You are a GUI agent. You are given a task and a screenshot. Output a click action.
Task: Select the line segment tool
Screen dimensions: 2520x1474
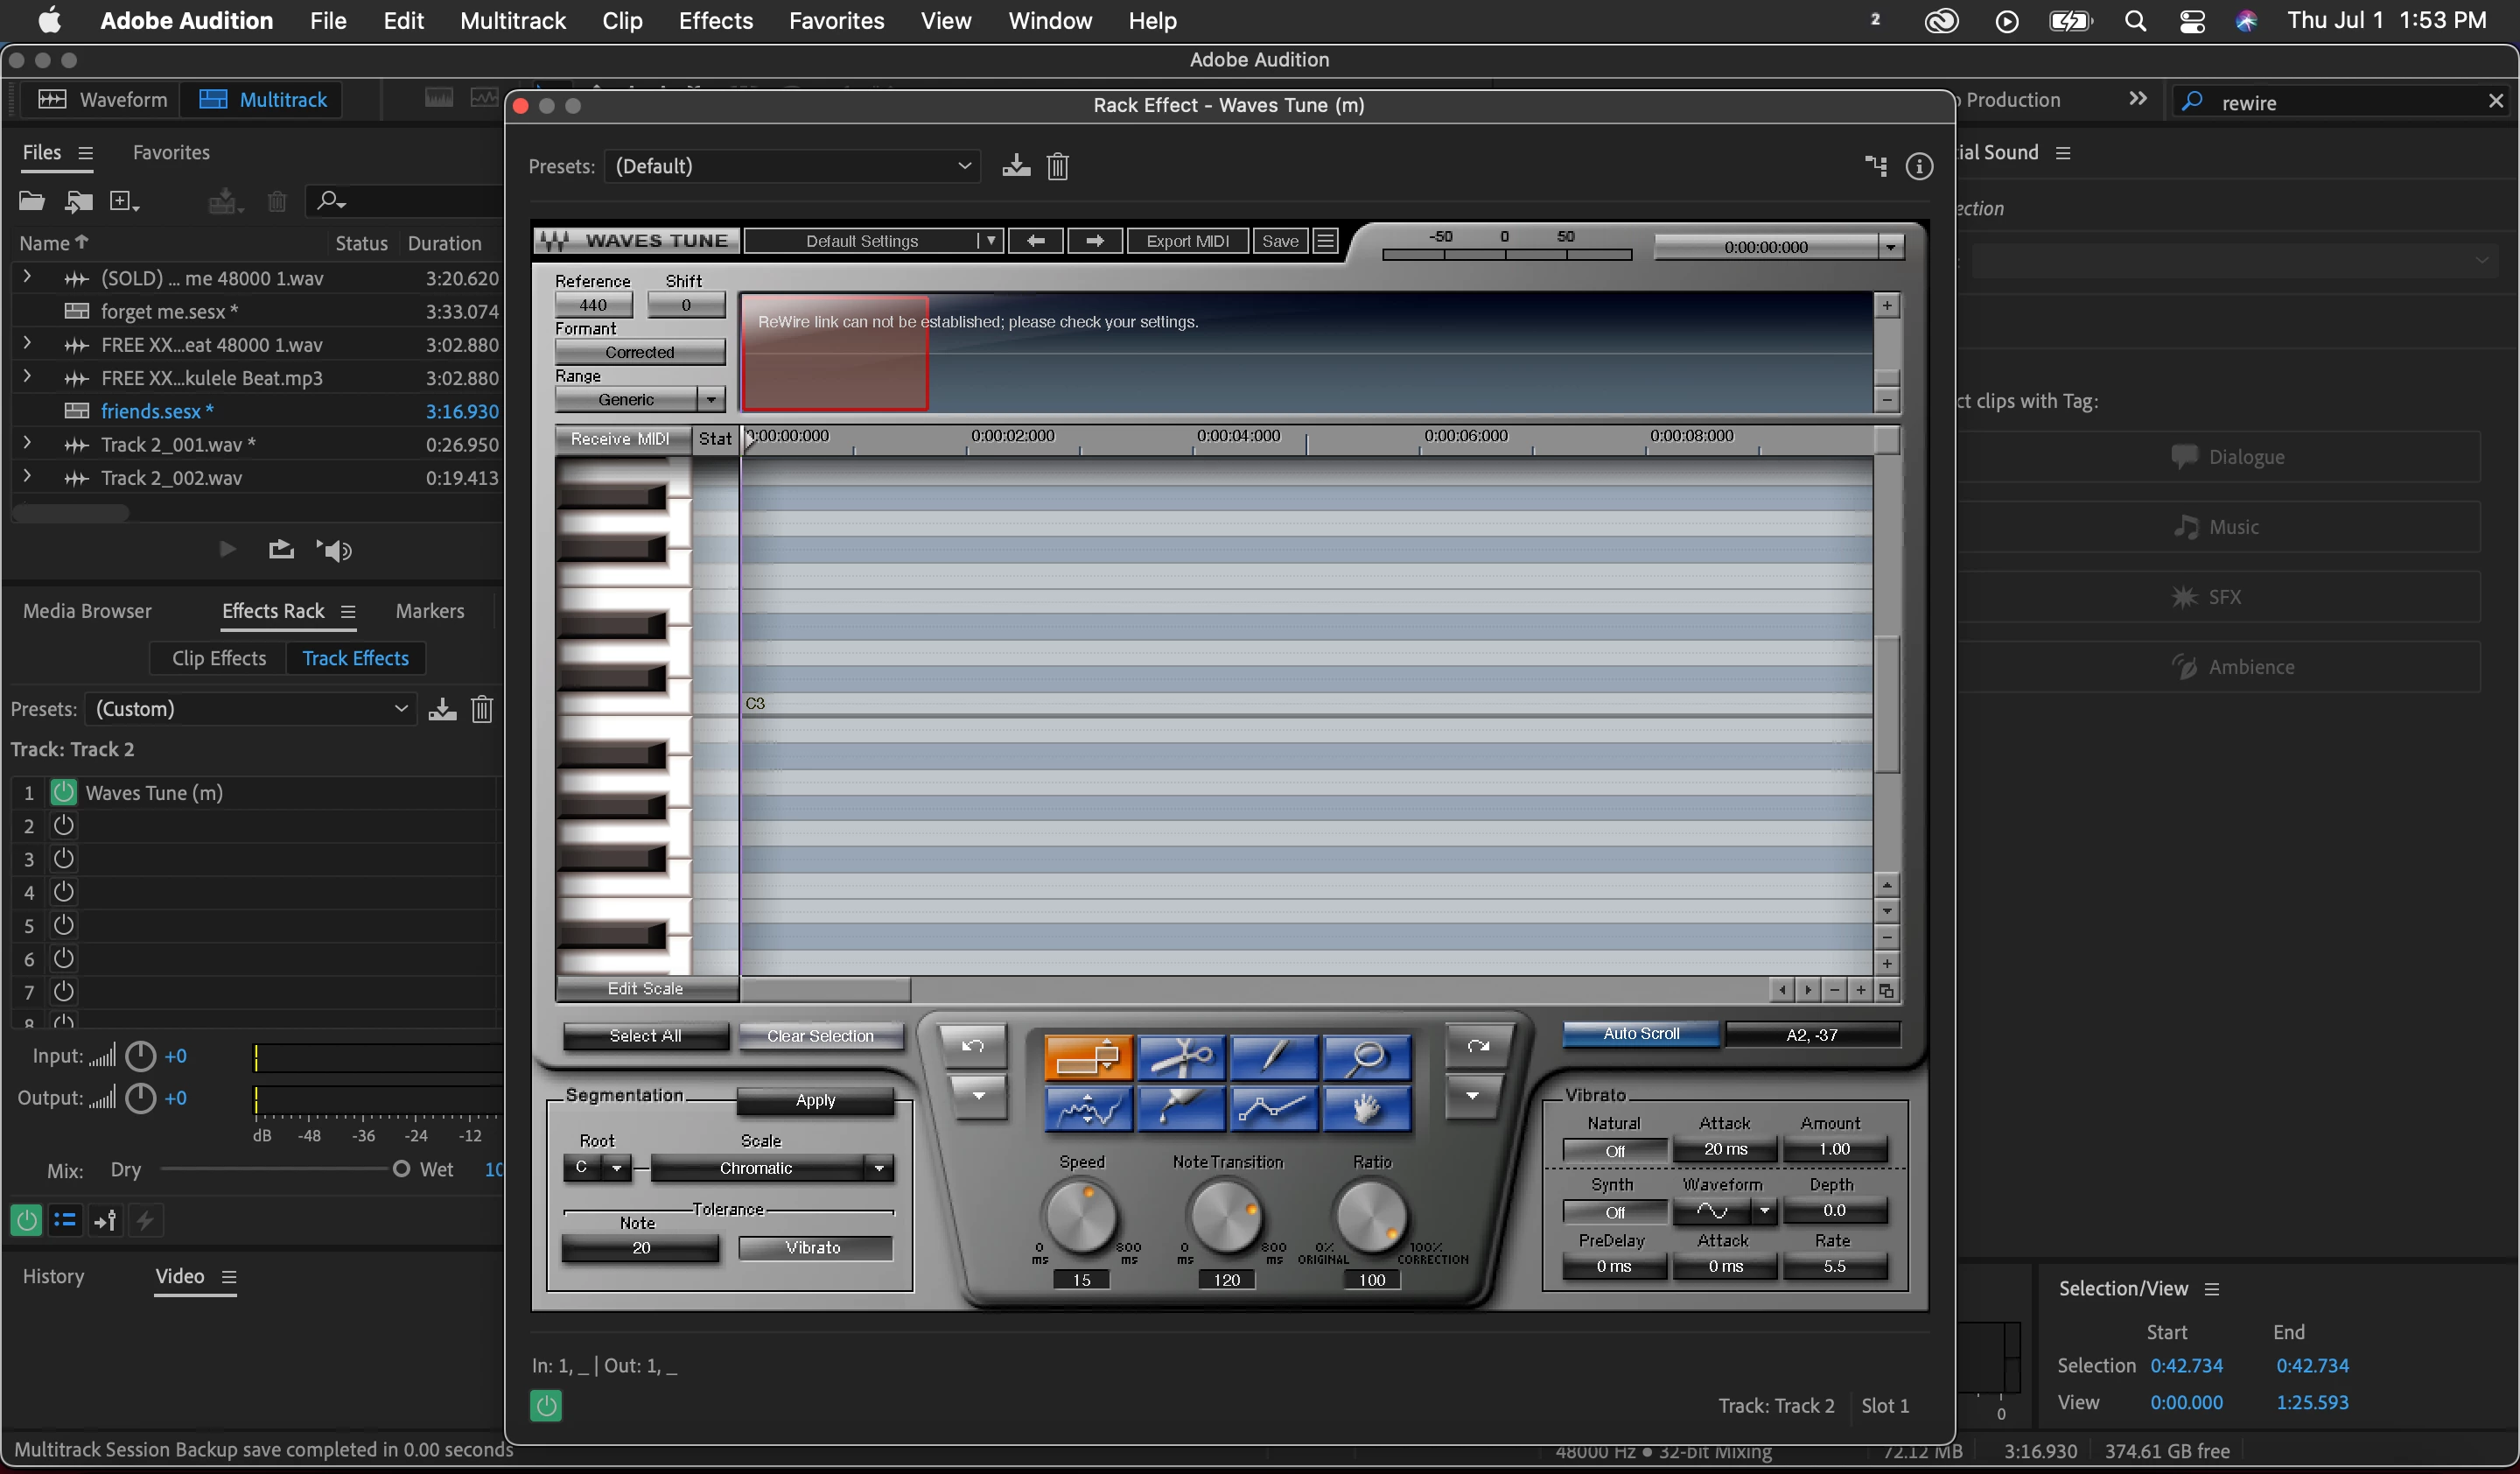click(x=1273, y=1109)
